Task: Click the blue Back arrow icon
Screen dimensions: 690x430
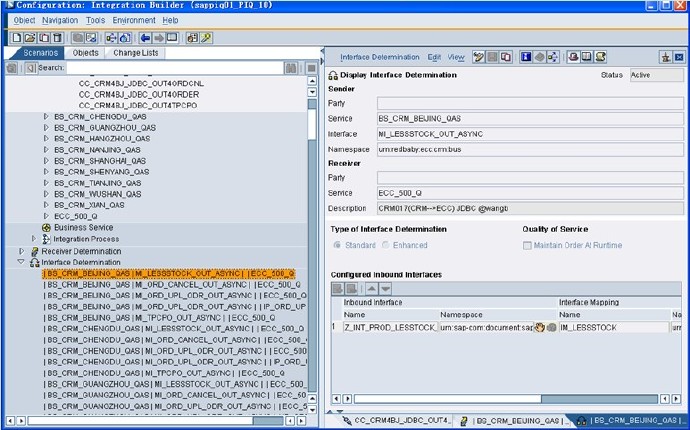Action: coord(145,38)
